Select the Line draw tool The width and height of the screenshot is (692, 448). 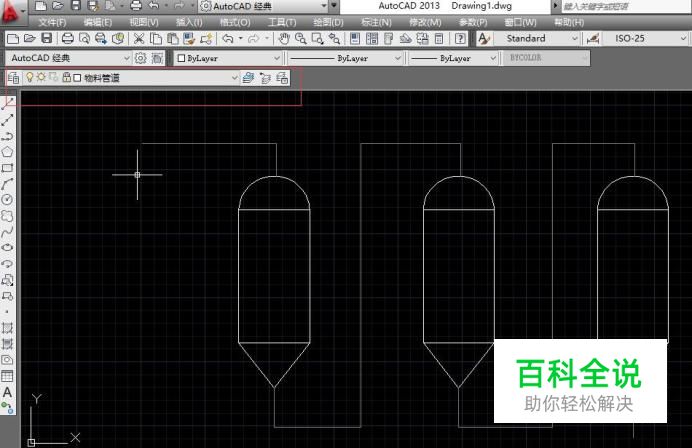click(x=8, y=103)
